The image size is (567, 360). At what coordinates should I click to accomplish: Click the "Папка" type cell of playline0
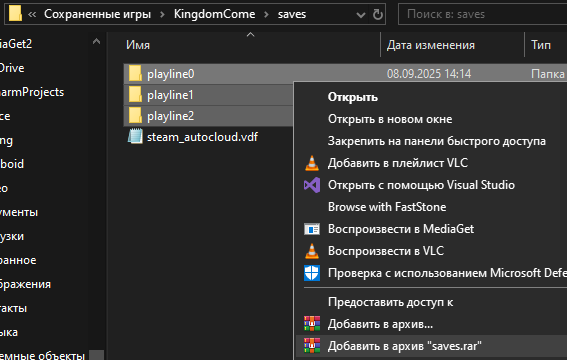tap(547, 74)
